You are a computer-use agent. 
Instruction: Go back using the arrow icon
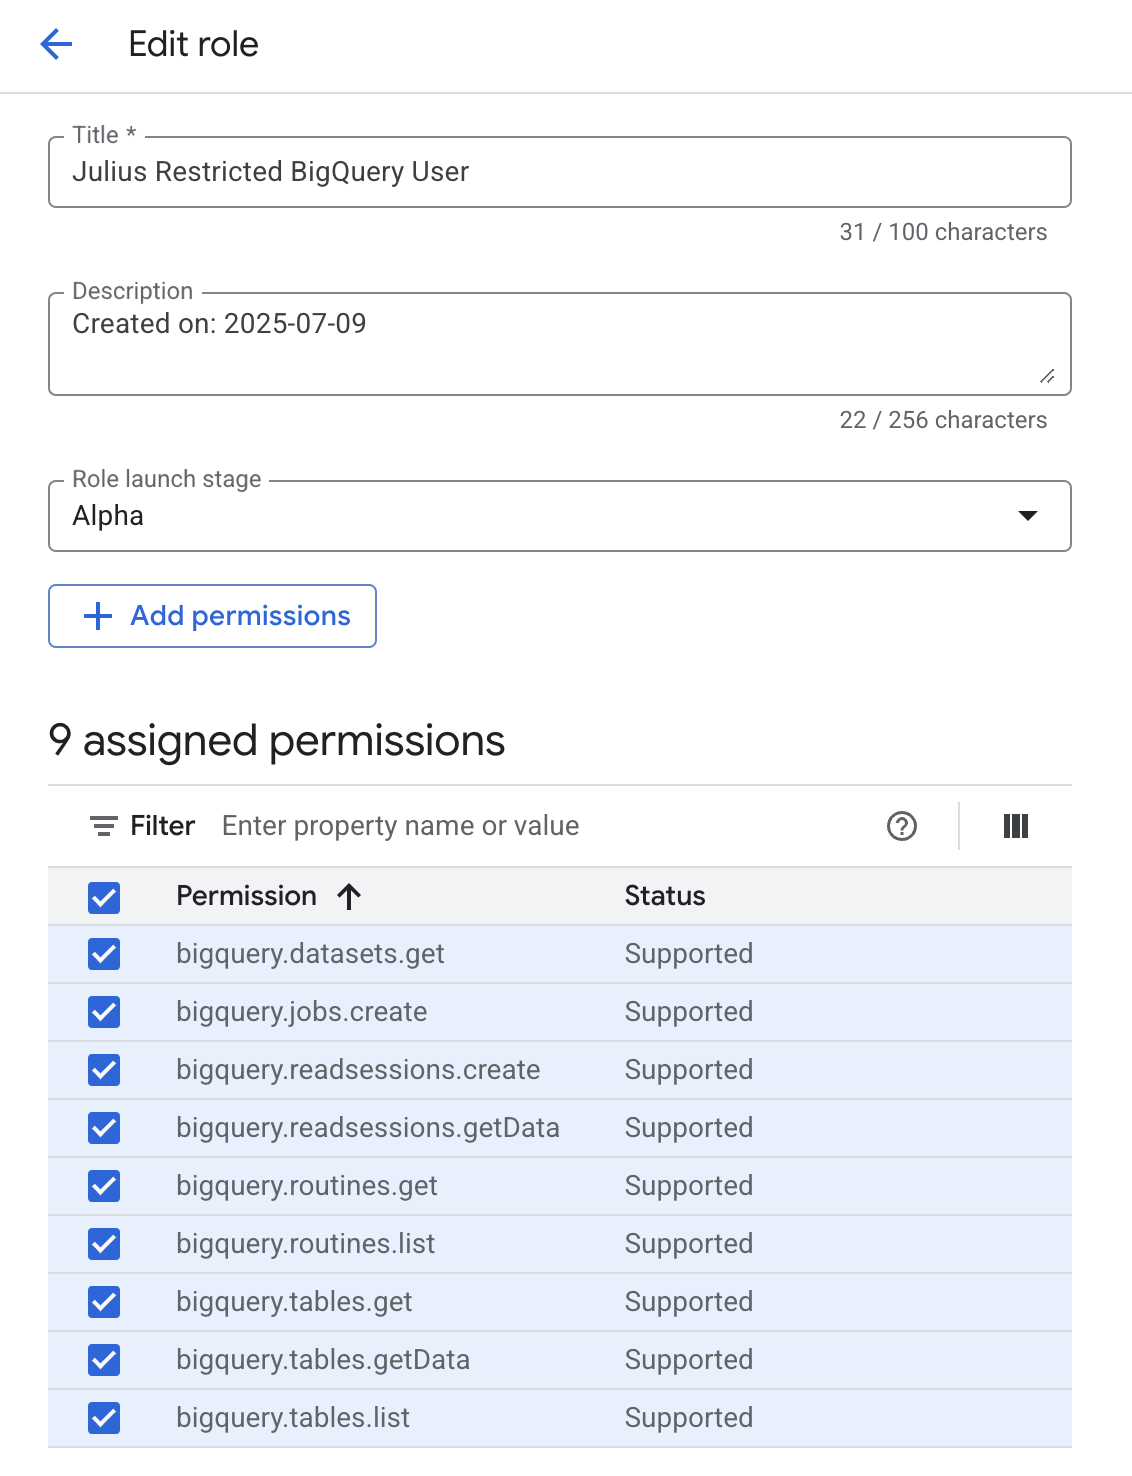tap(56, 44)
